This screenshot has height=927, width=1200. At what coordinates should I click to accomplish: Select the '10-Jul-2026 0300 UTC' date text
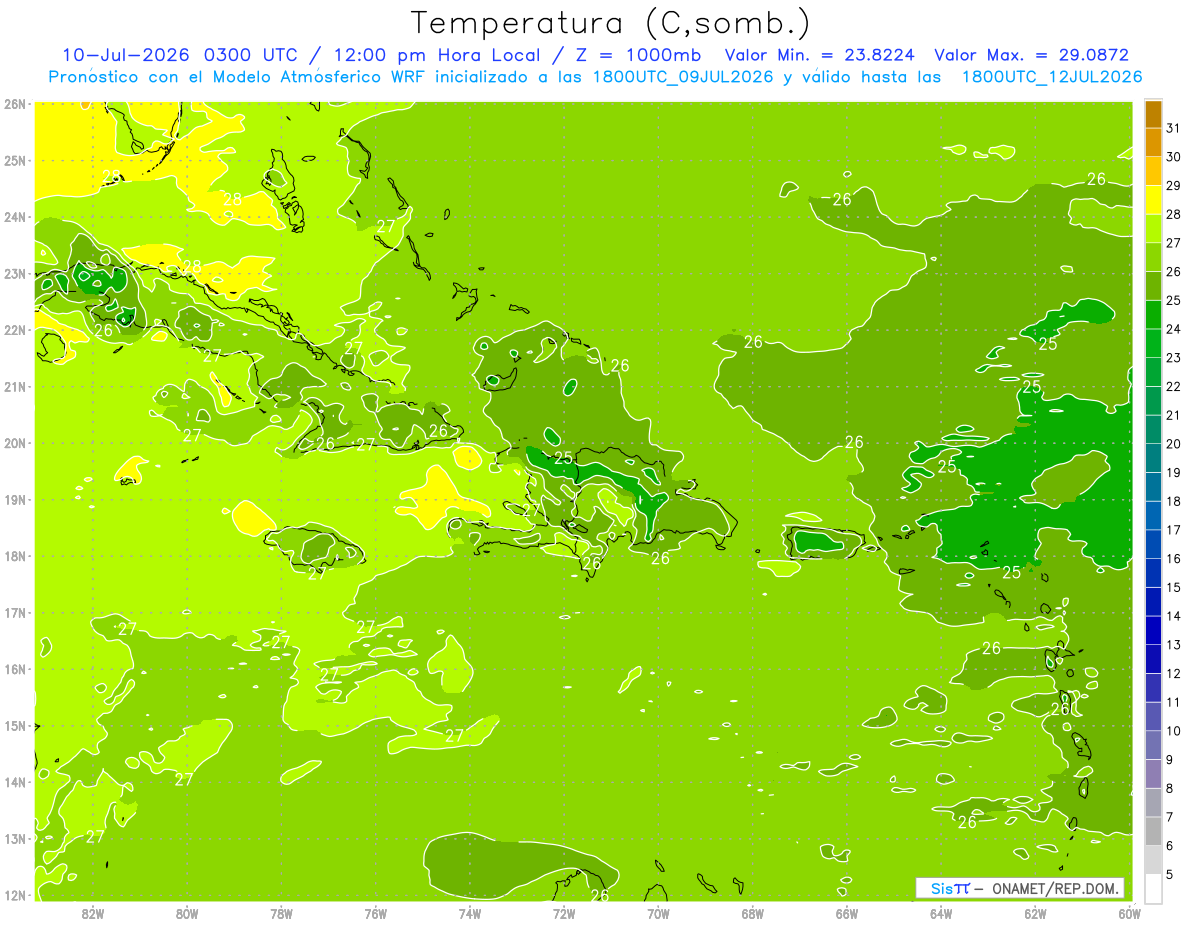pyautogui.click(x=179, y=55)
